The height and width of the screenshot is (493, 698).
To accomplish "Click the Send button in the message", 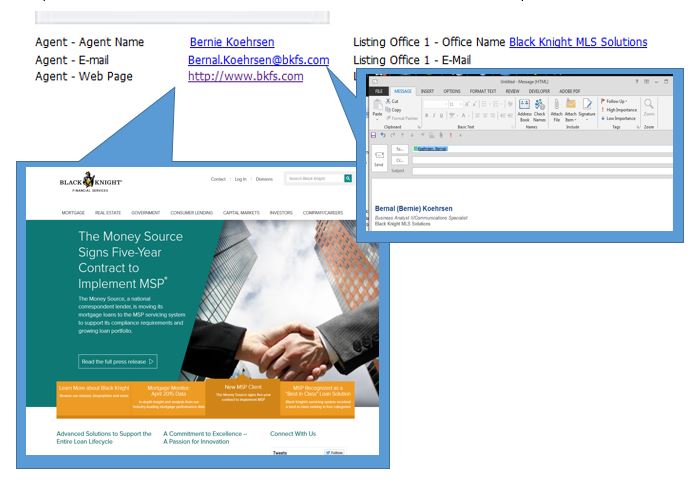I will (379, 158).
